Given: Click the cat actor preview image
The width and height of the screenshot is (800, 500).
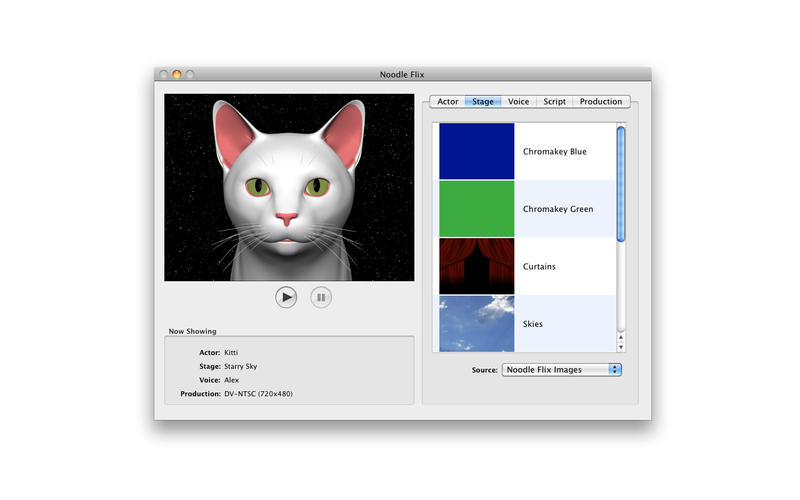Looking at the screenshot, I should click(x=289, y=187).
